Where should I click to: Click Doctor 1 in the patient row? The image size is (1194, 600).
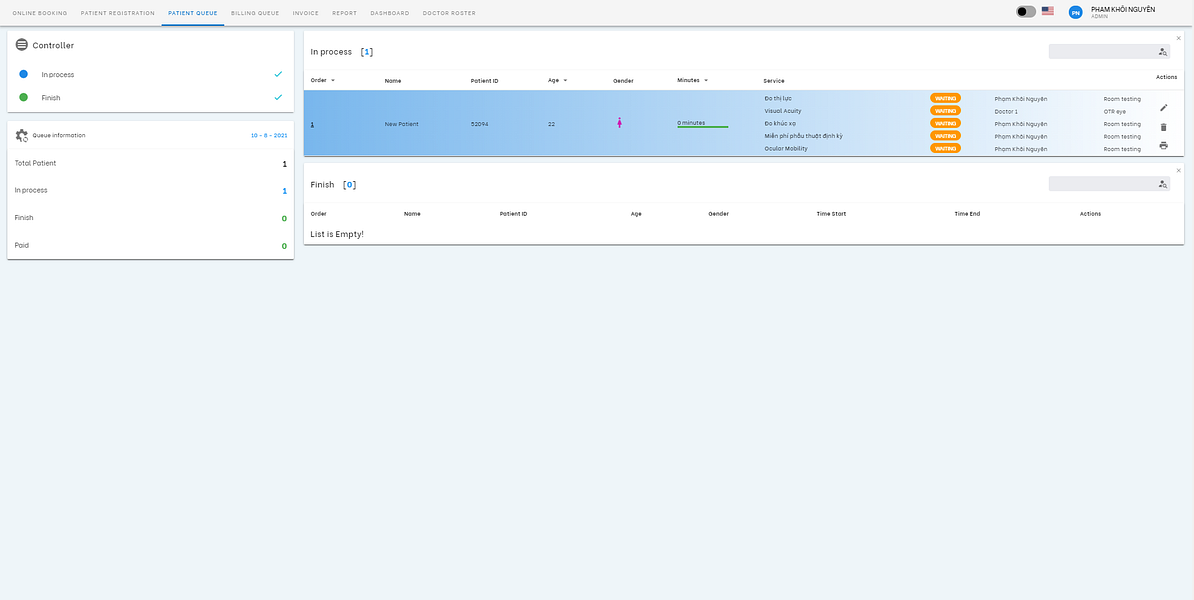1006,111
